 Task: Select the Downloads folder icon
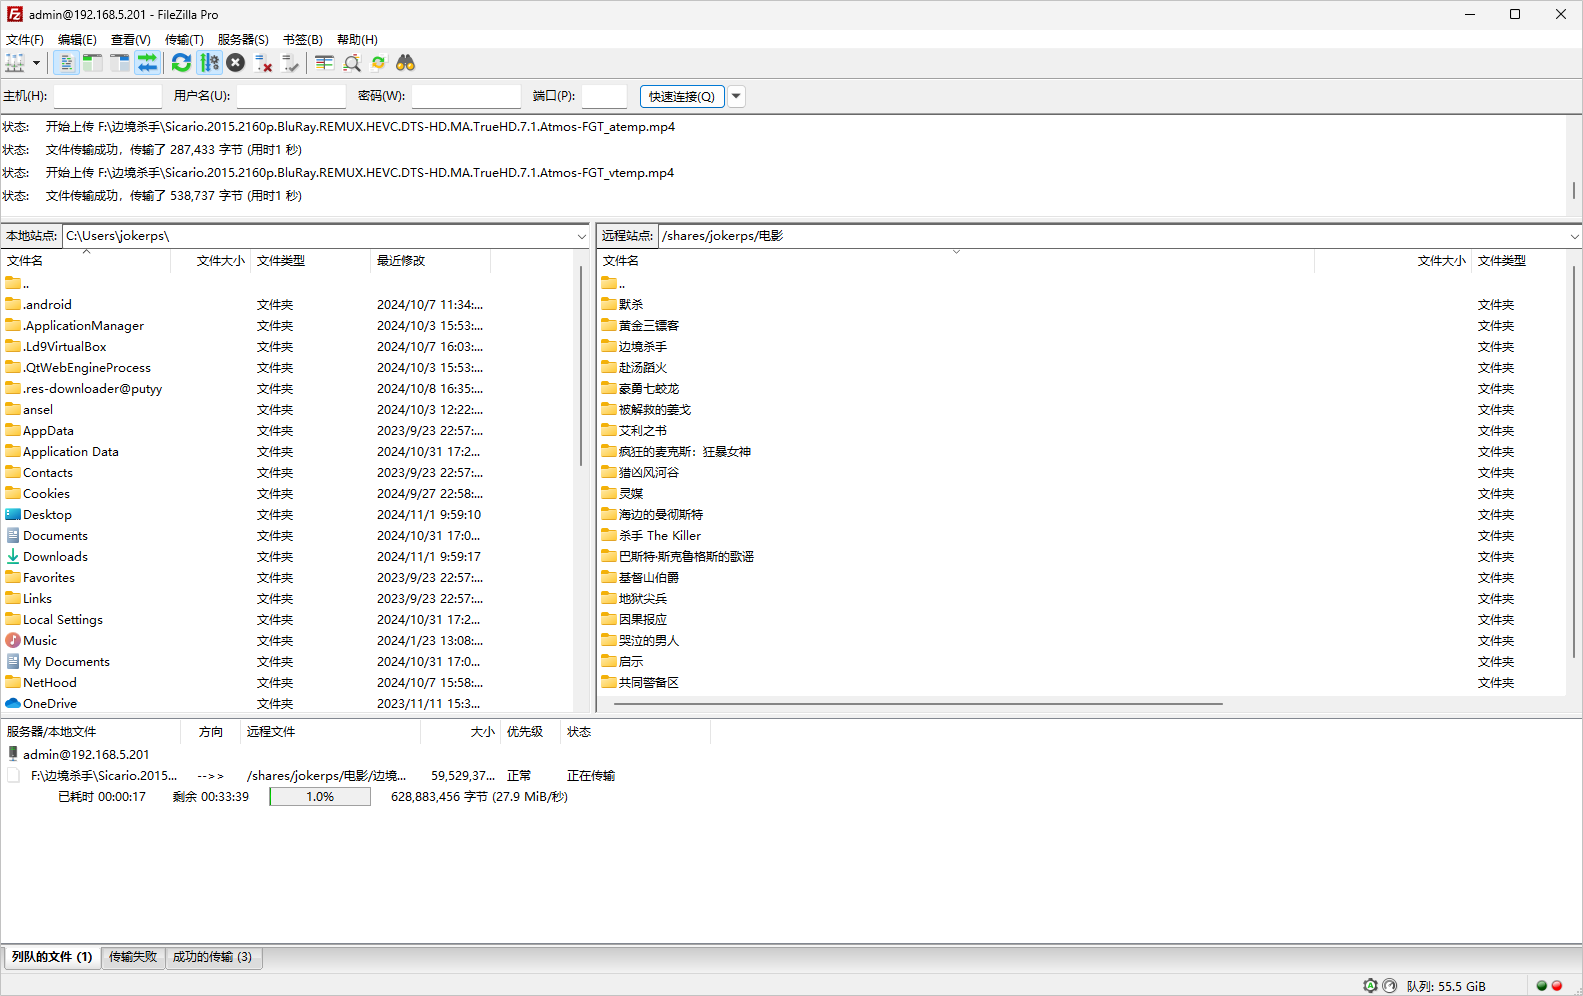(13, 556)
